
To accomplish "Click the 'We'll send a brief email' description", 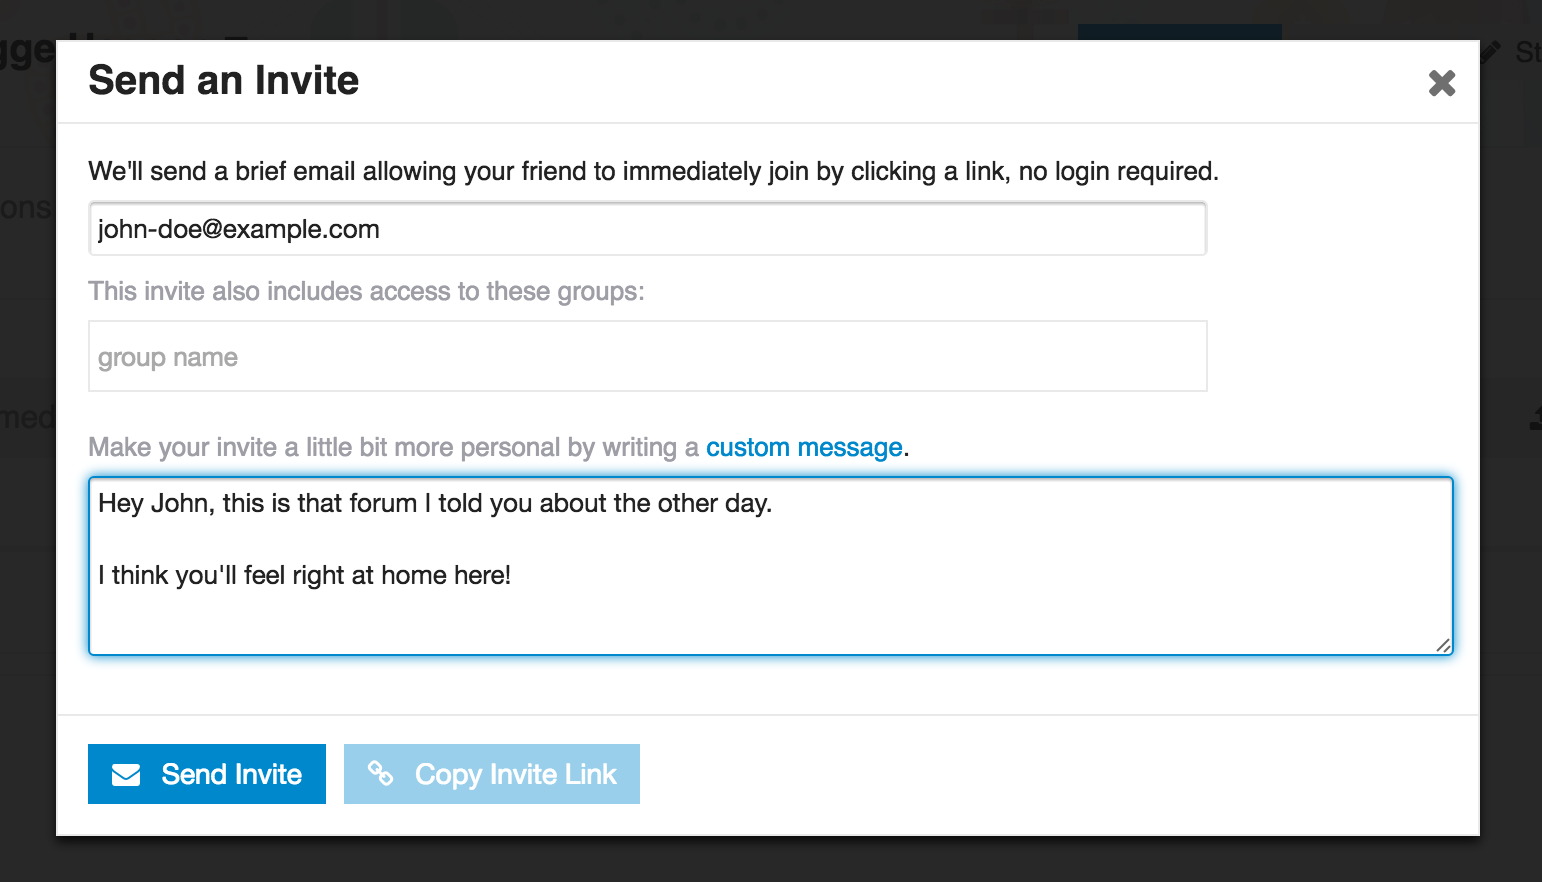I will click(653, 171).
